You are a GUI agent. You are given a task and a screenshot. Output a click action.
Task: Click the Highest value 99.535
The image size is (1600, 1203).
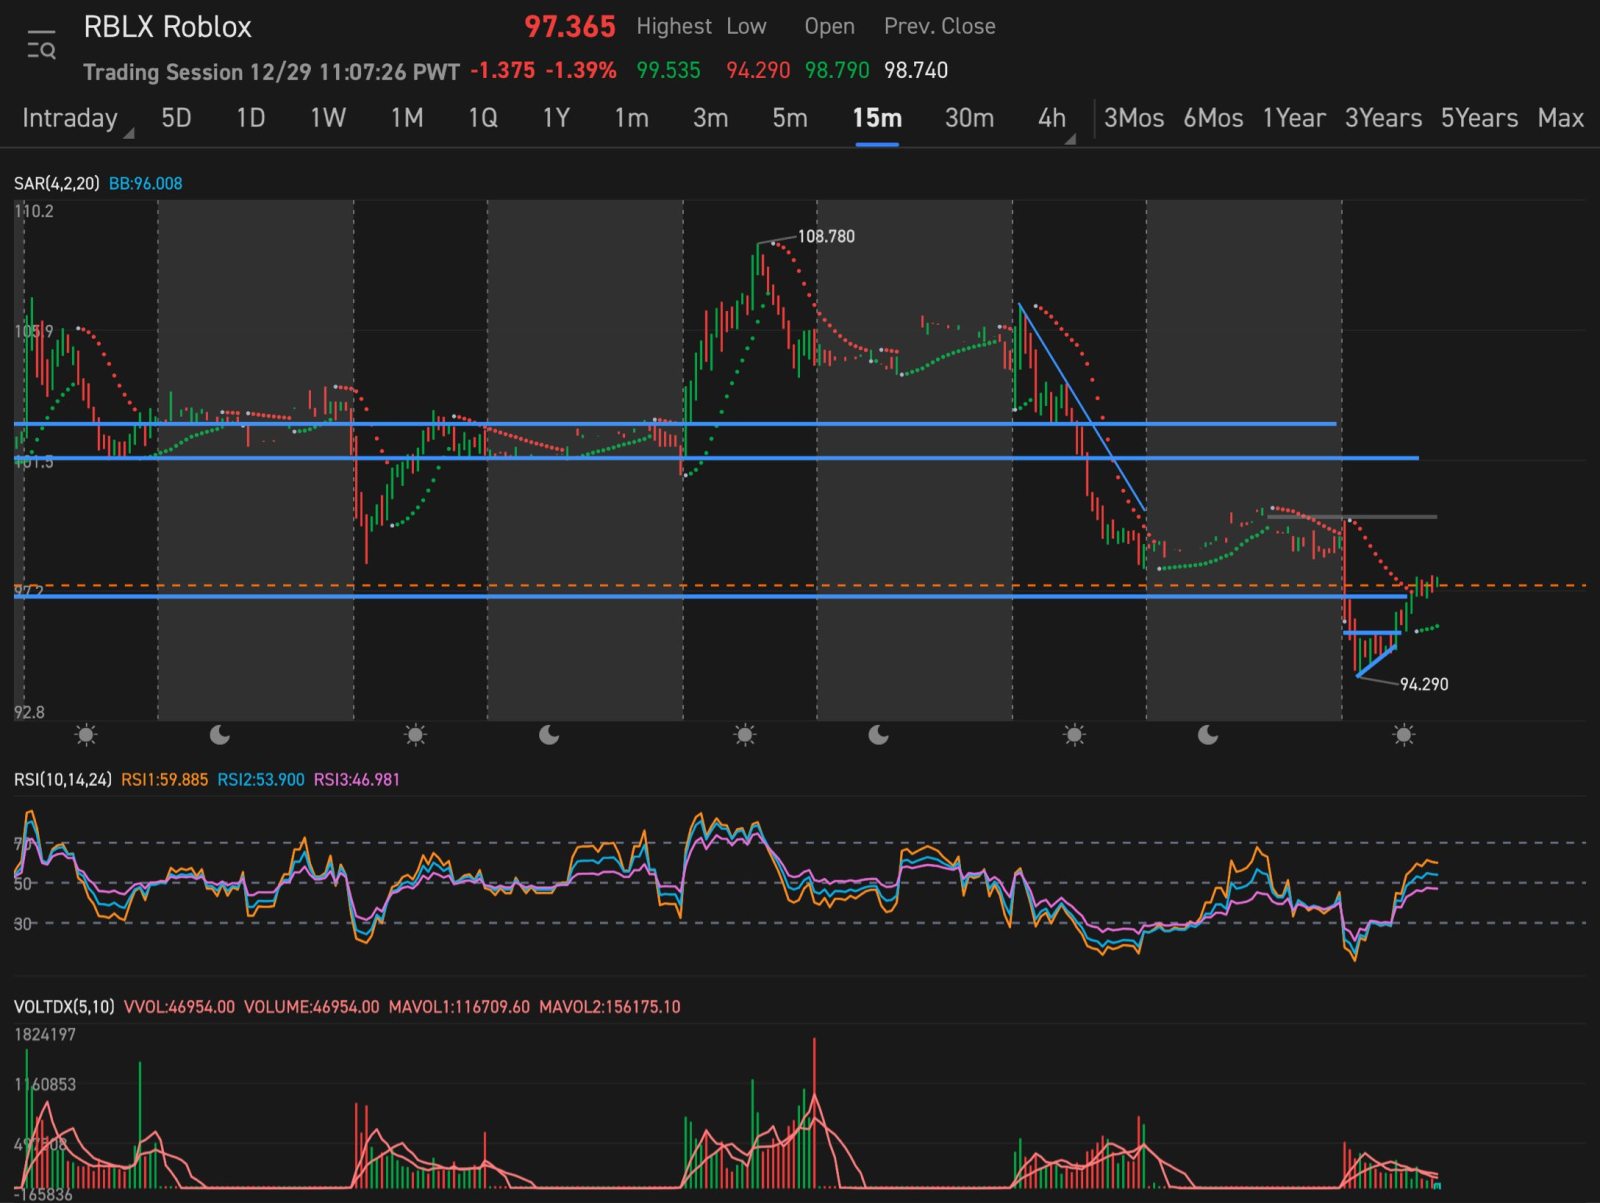pos(668,71)
